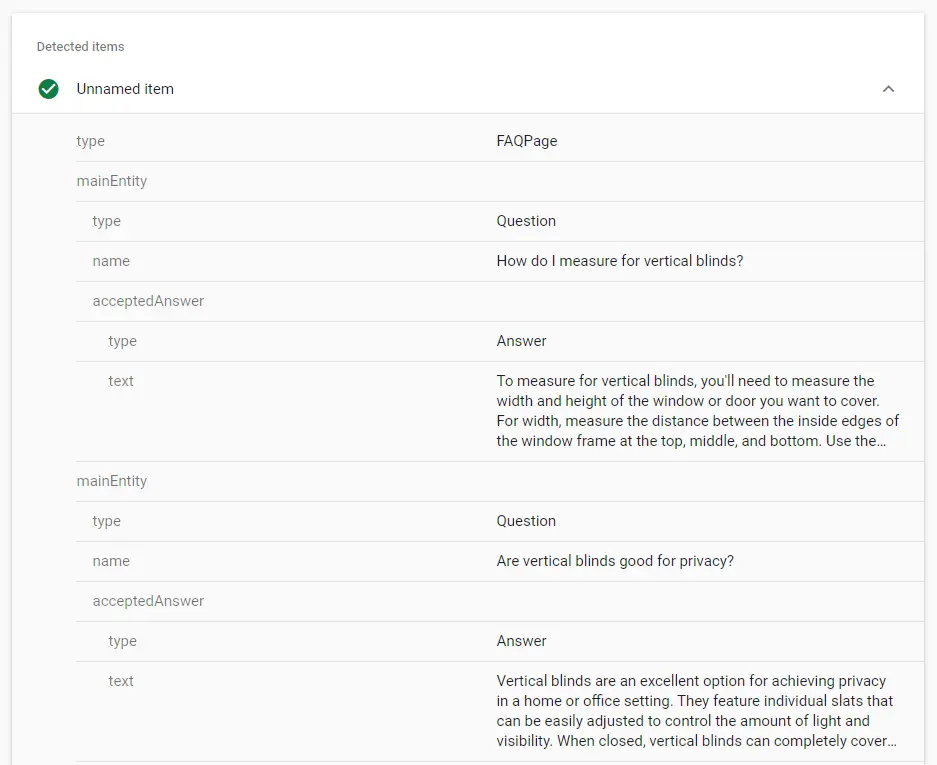Select the second Answer type value
The image size is (937, 765).
pos(521,641)
